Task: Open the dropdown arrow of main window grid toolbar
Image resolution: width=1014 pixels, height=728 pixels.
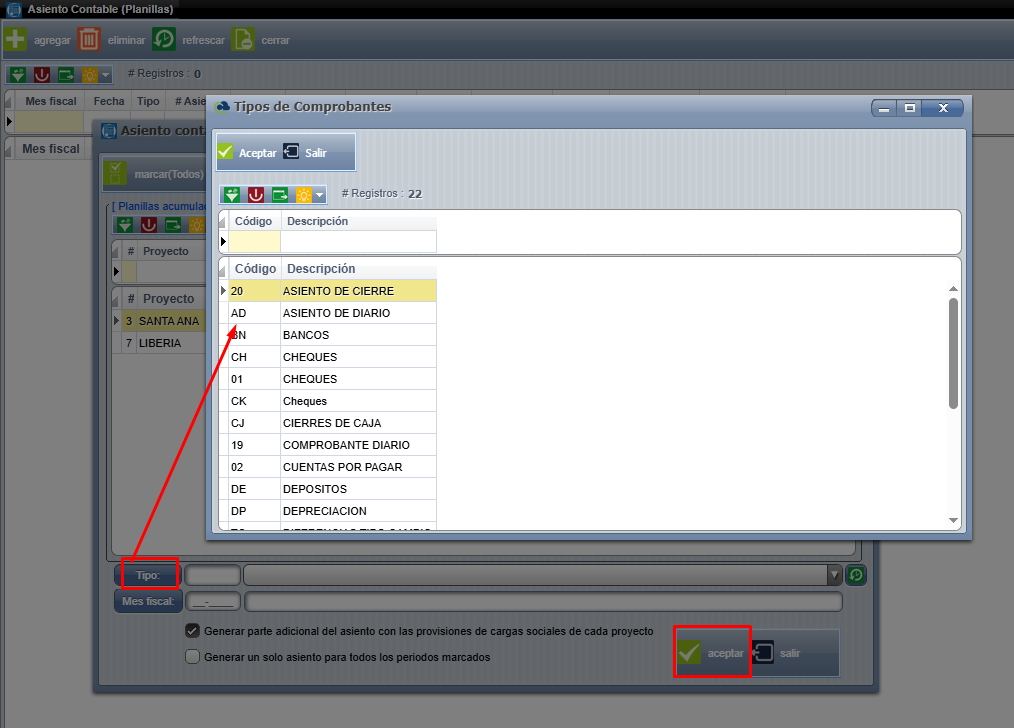Action: [106, 75]
